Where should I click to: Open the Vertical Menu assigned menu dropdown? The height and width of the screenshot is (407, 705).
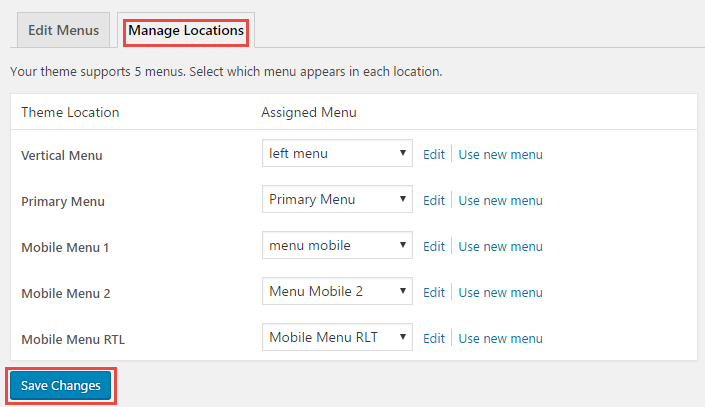click(337, 153)
